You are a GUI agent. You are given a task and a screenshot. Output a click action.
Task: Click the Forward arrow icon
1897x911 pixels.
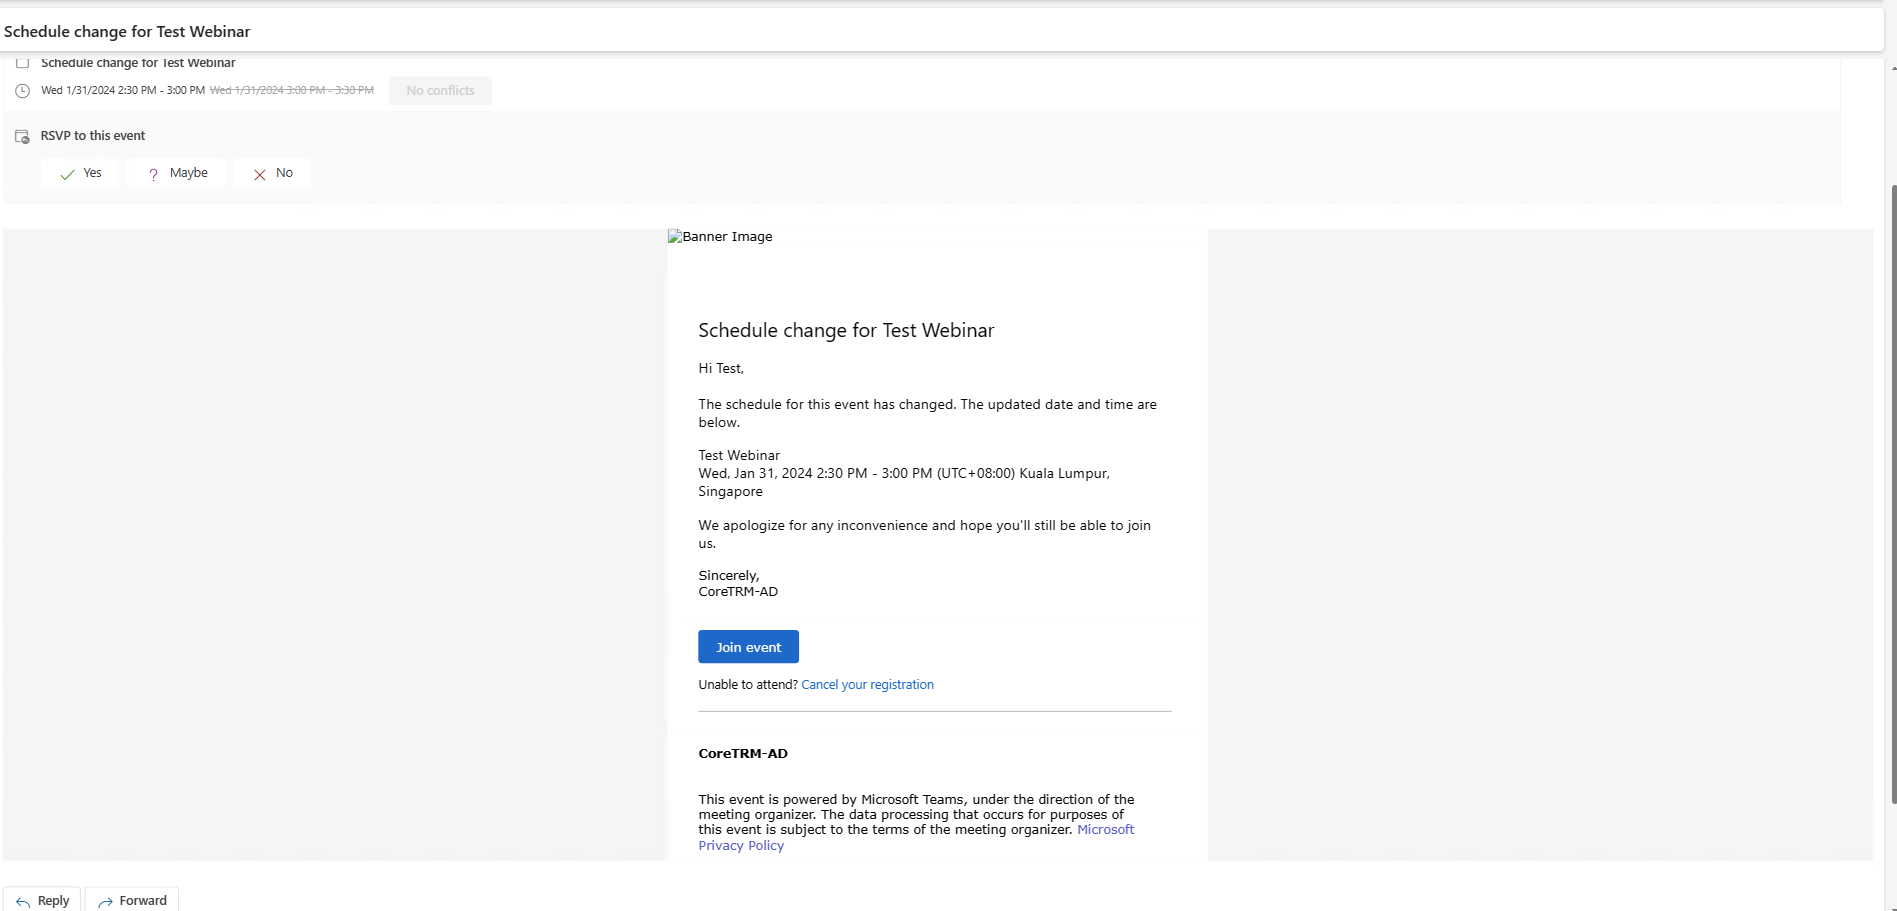point(104,901)
